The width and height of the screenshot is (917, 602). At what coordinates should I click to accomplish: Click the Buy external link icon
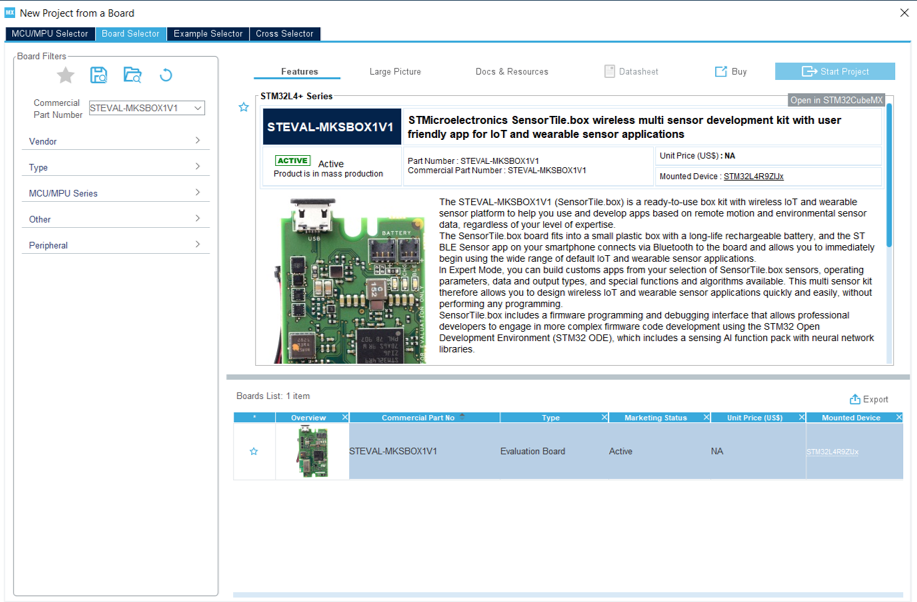point(720,71)
